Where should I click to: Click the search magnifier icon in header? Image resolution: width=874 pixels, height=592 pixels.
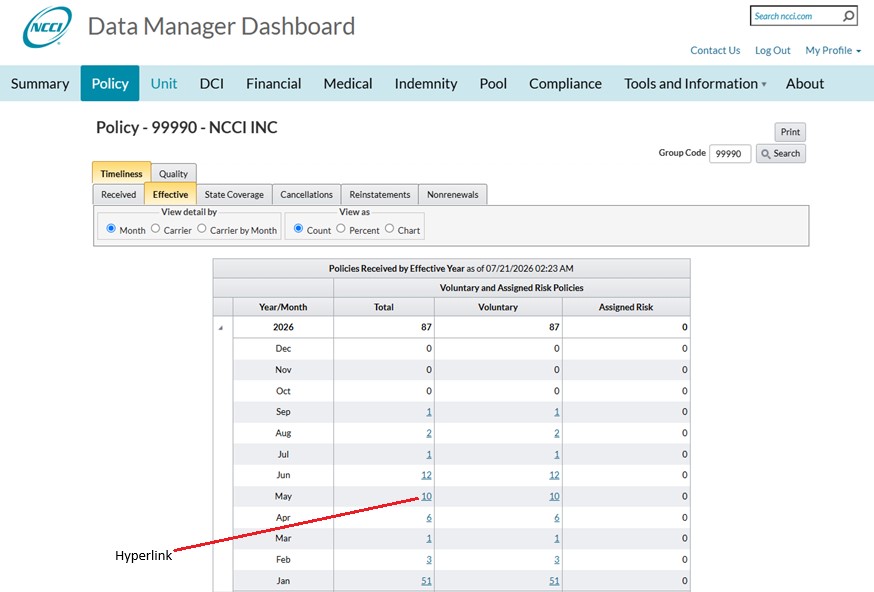848,16
